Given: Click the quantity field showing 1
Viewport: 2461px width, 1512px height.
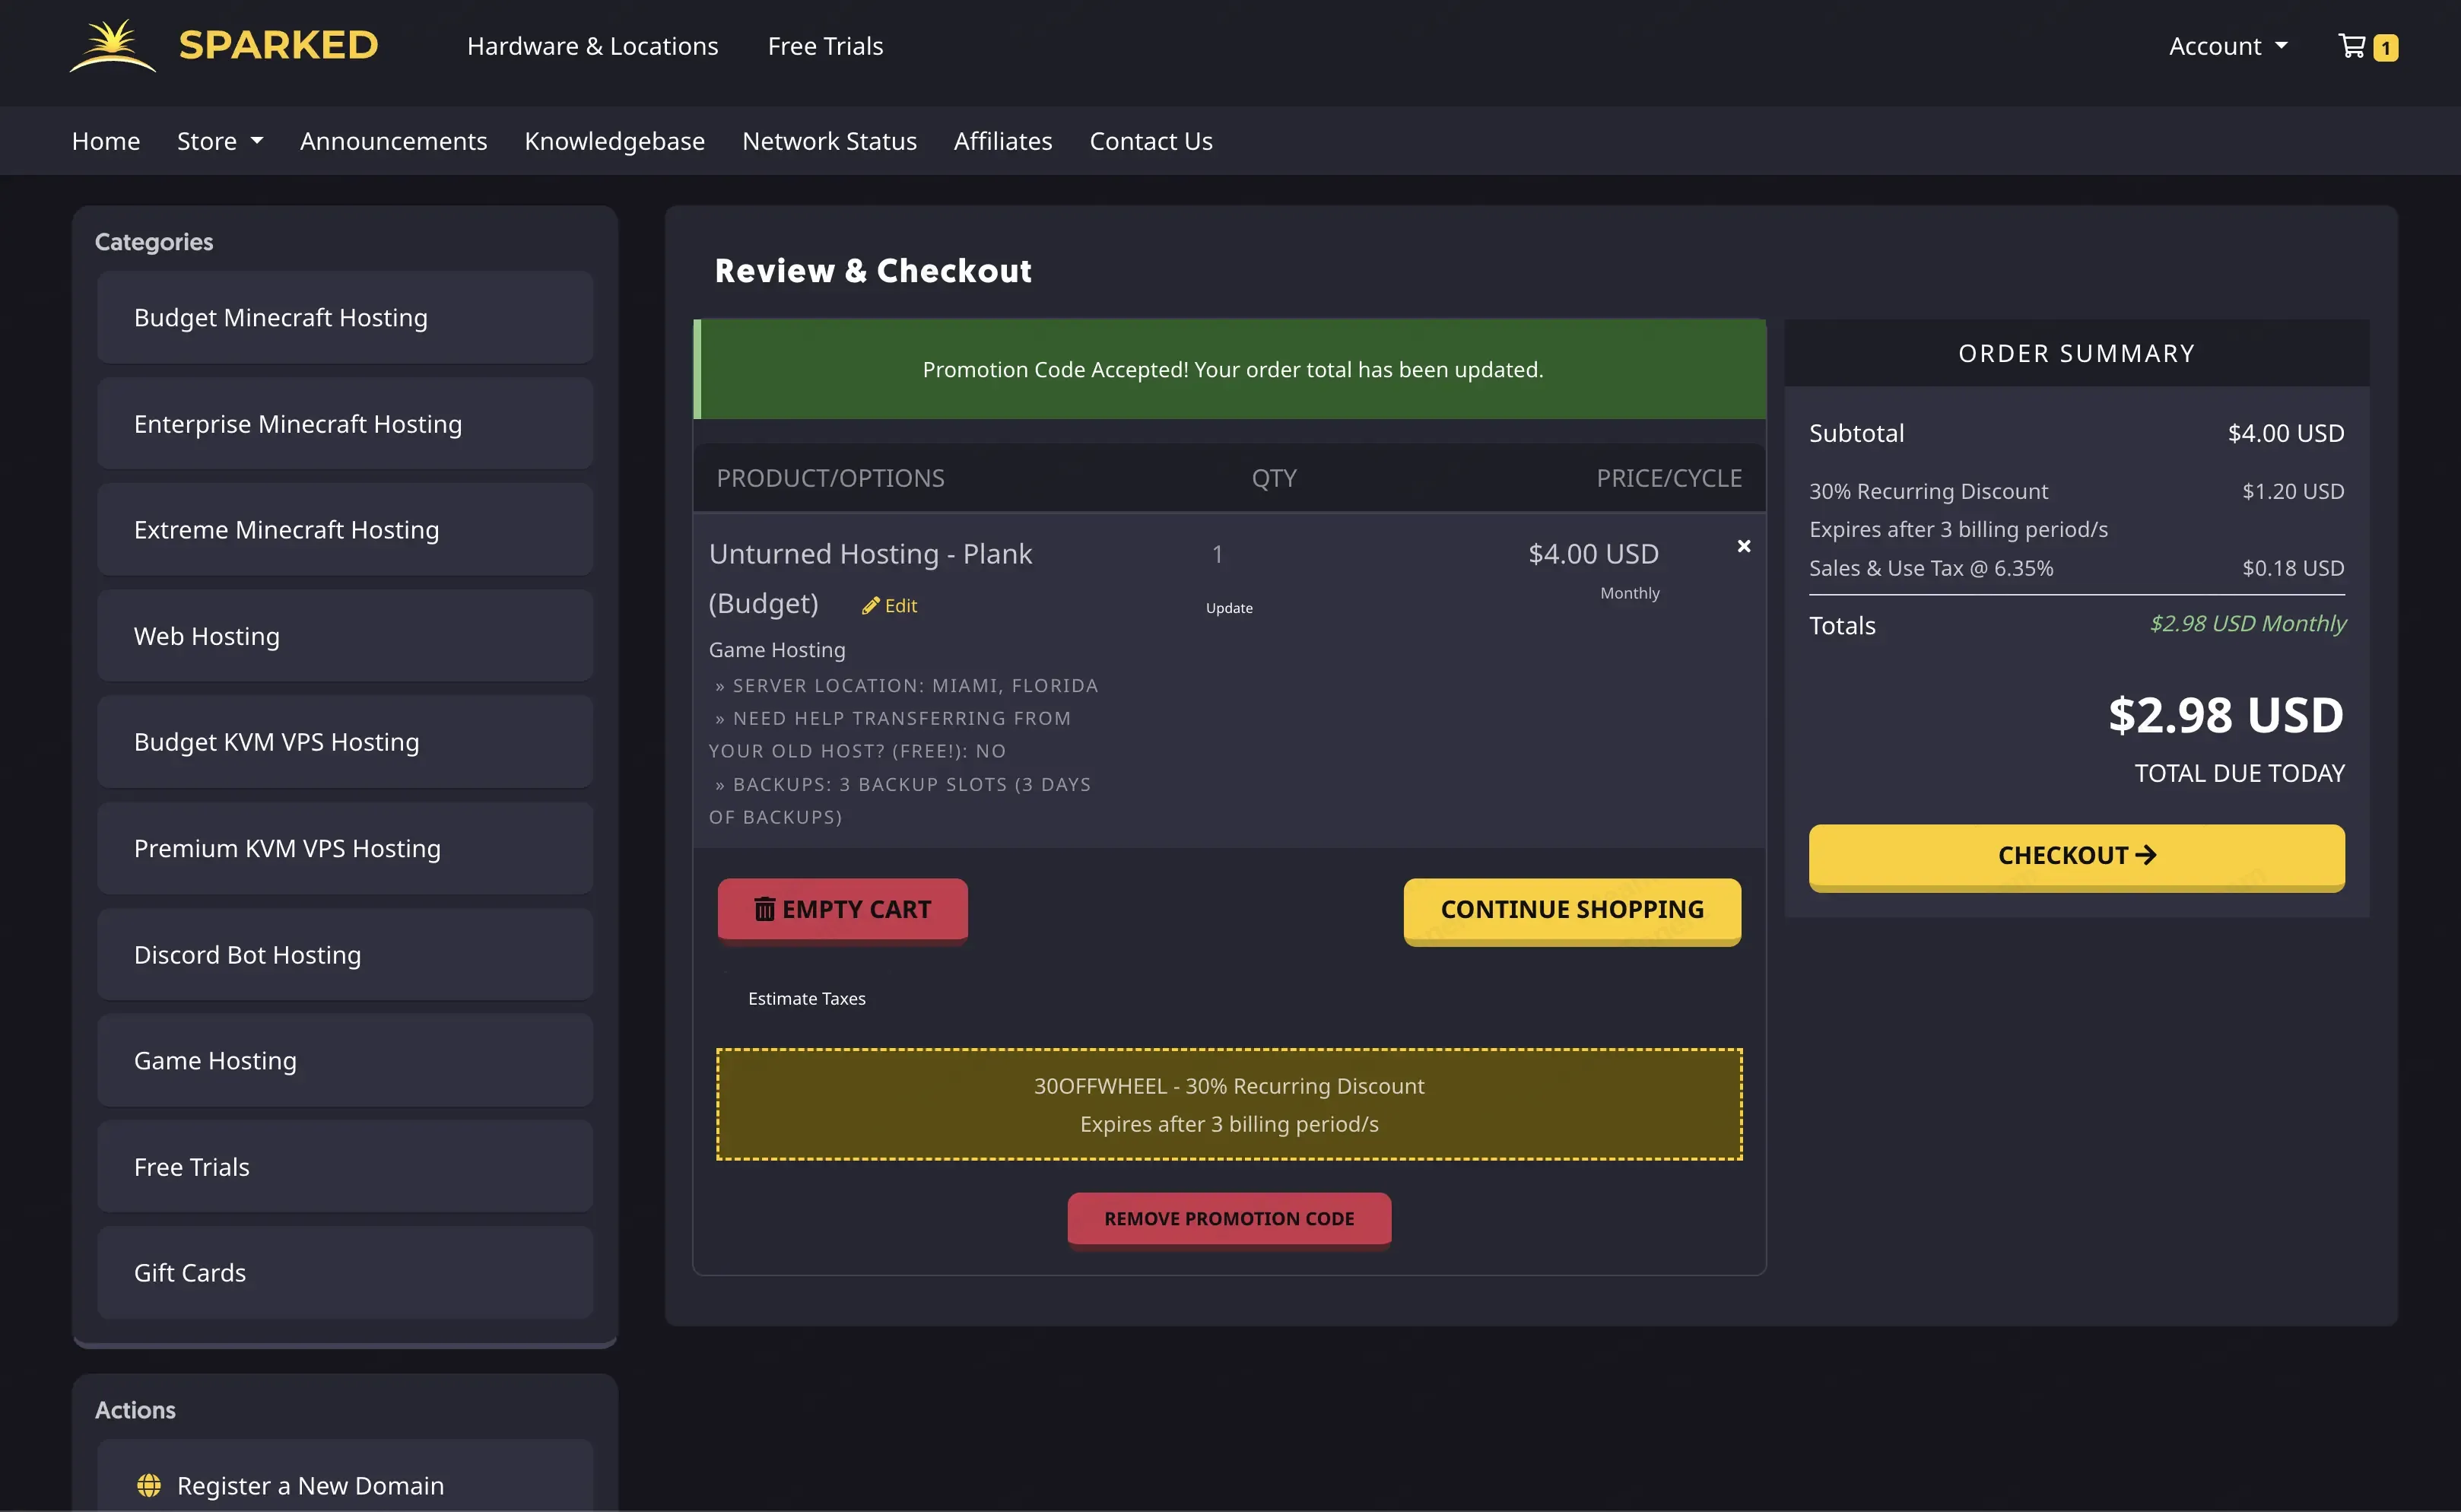Looking at the screenshot, I should [x=1217, y=554].
